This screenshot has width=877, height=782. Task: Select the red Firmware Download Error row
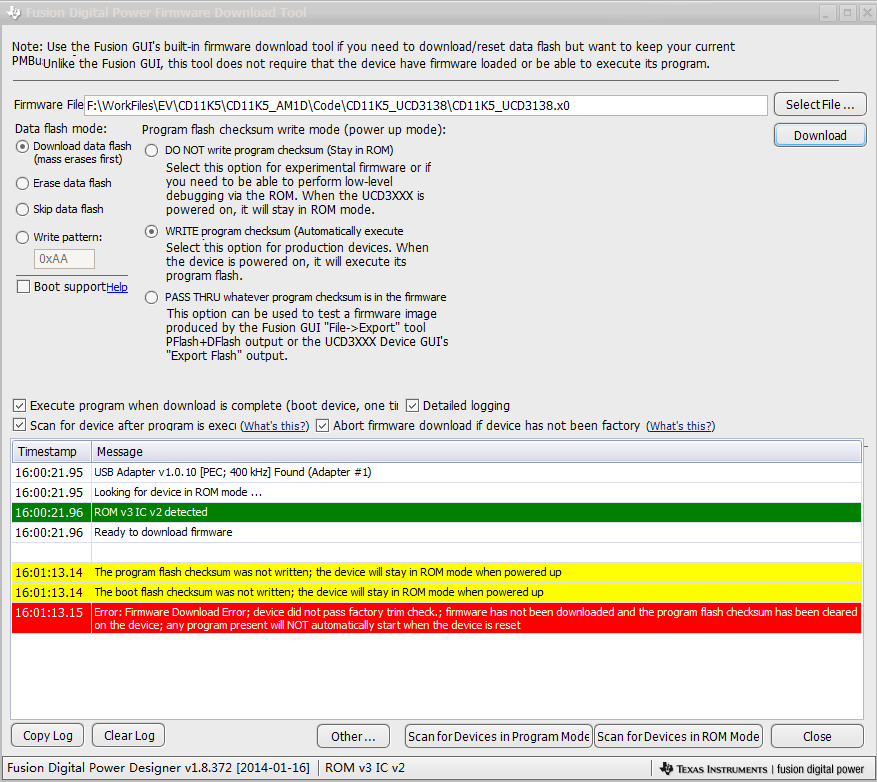pyautogui.click(x=436, y=618)
